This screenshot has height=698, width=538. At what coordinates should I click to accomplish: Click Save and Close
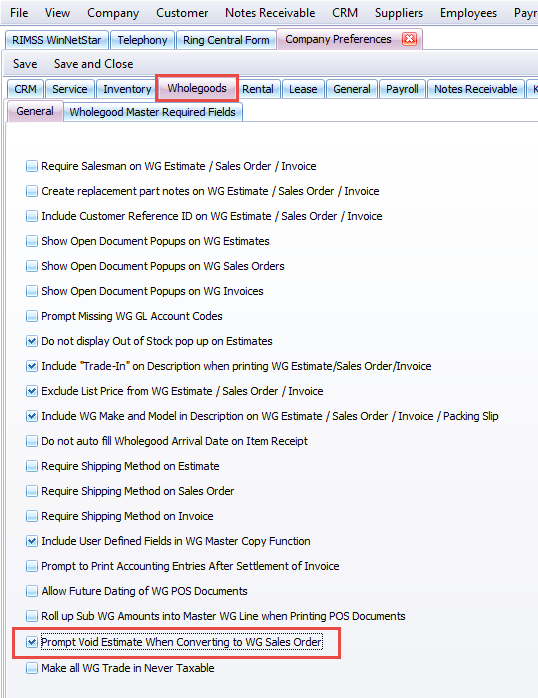pyautogui.click(x=93, y=64)
